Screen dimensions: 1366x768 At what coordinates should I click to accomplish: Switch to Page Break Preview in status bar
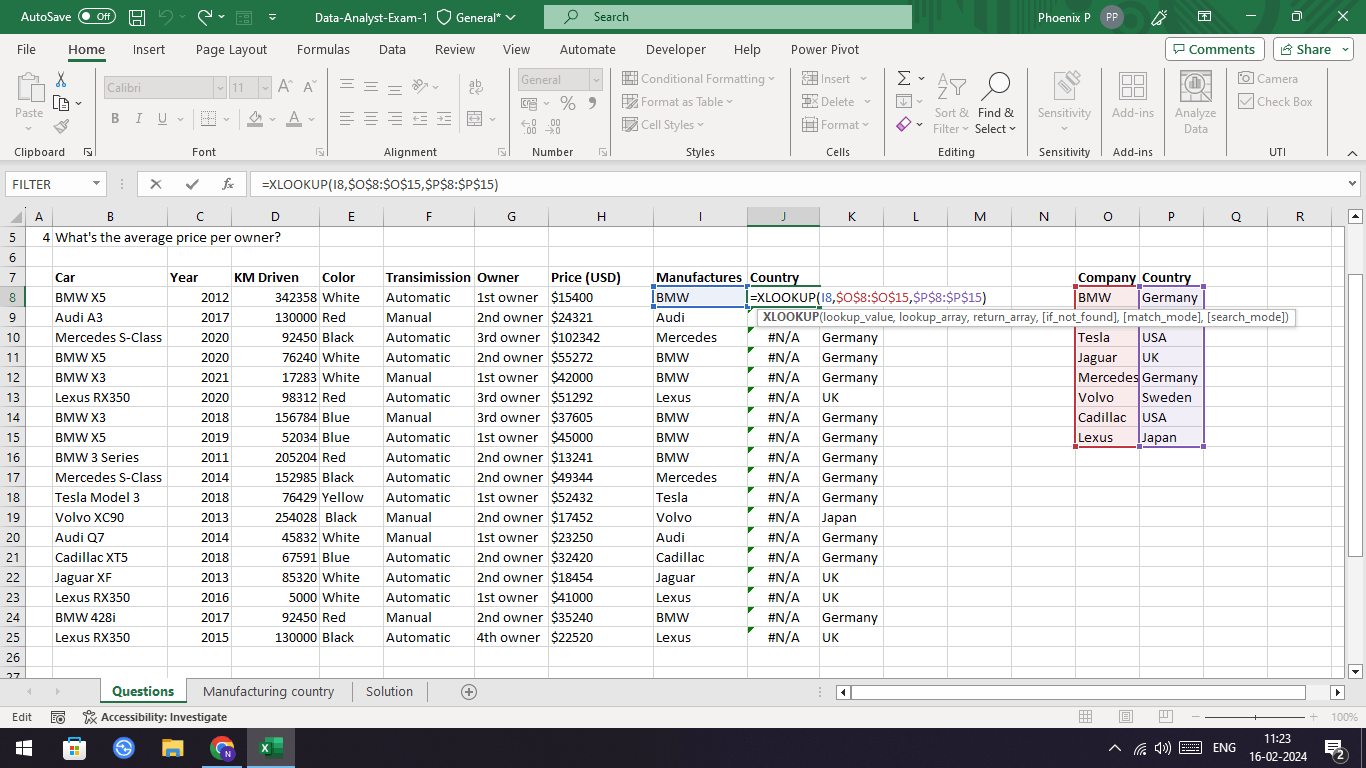1164,717
